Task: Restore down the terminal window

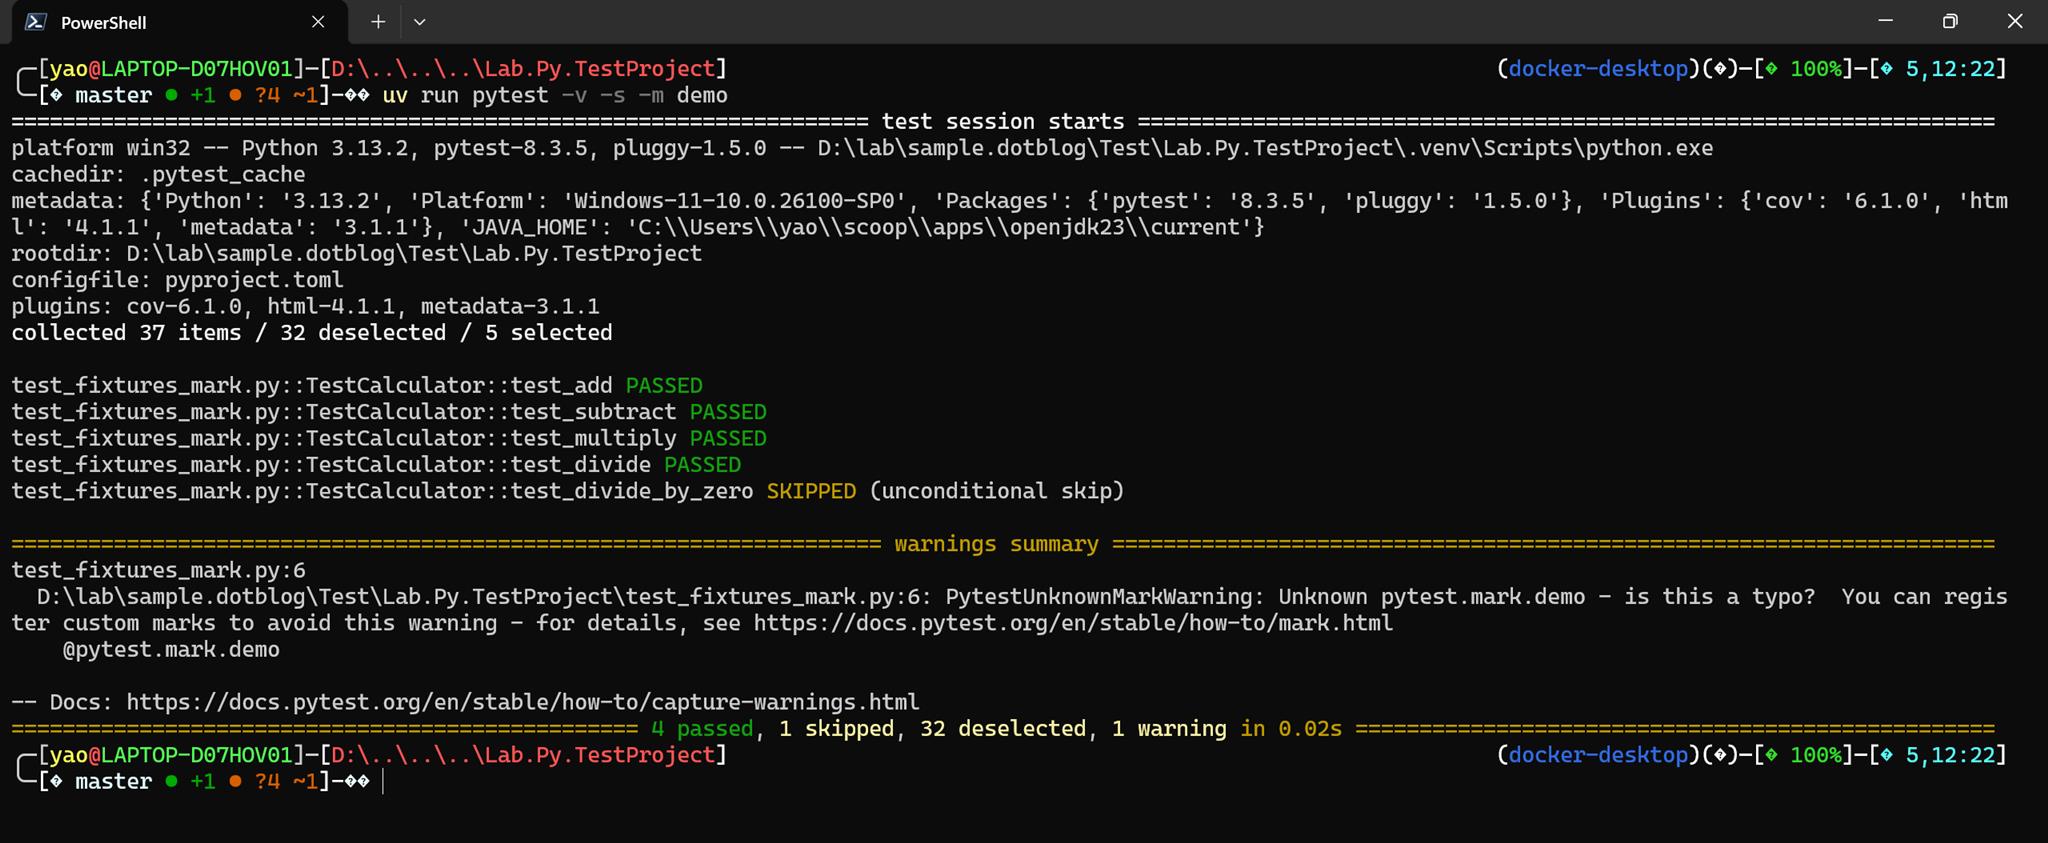Action: pyautogui.click(x=1950, y=21)
